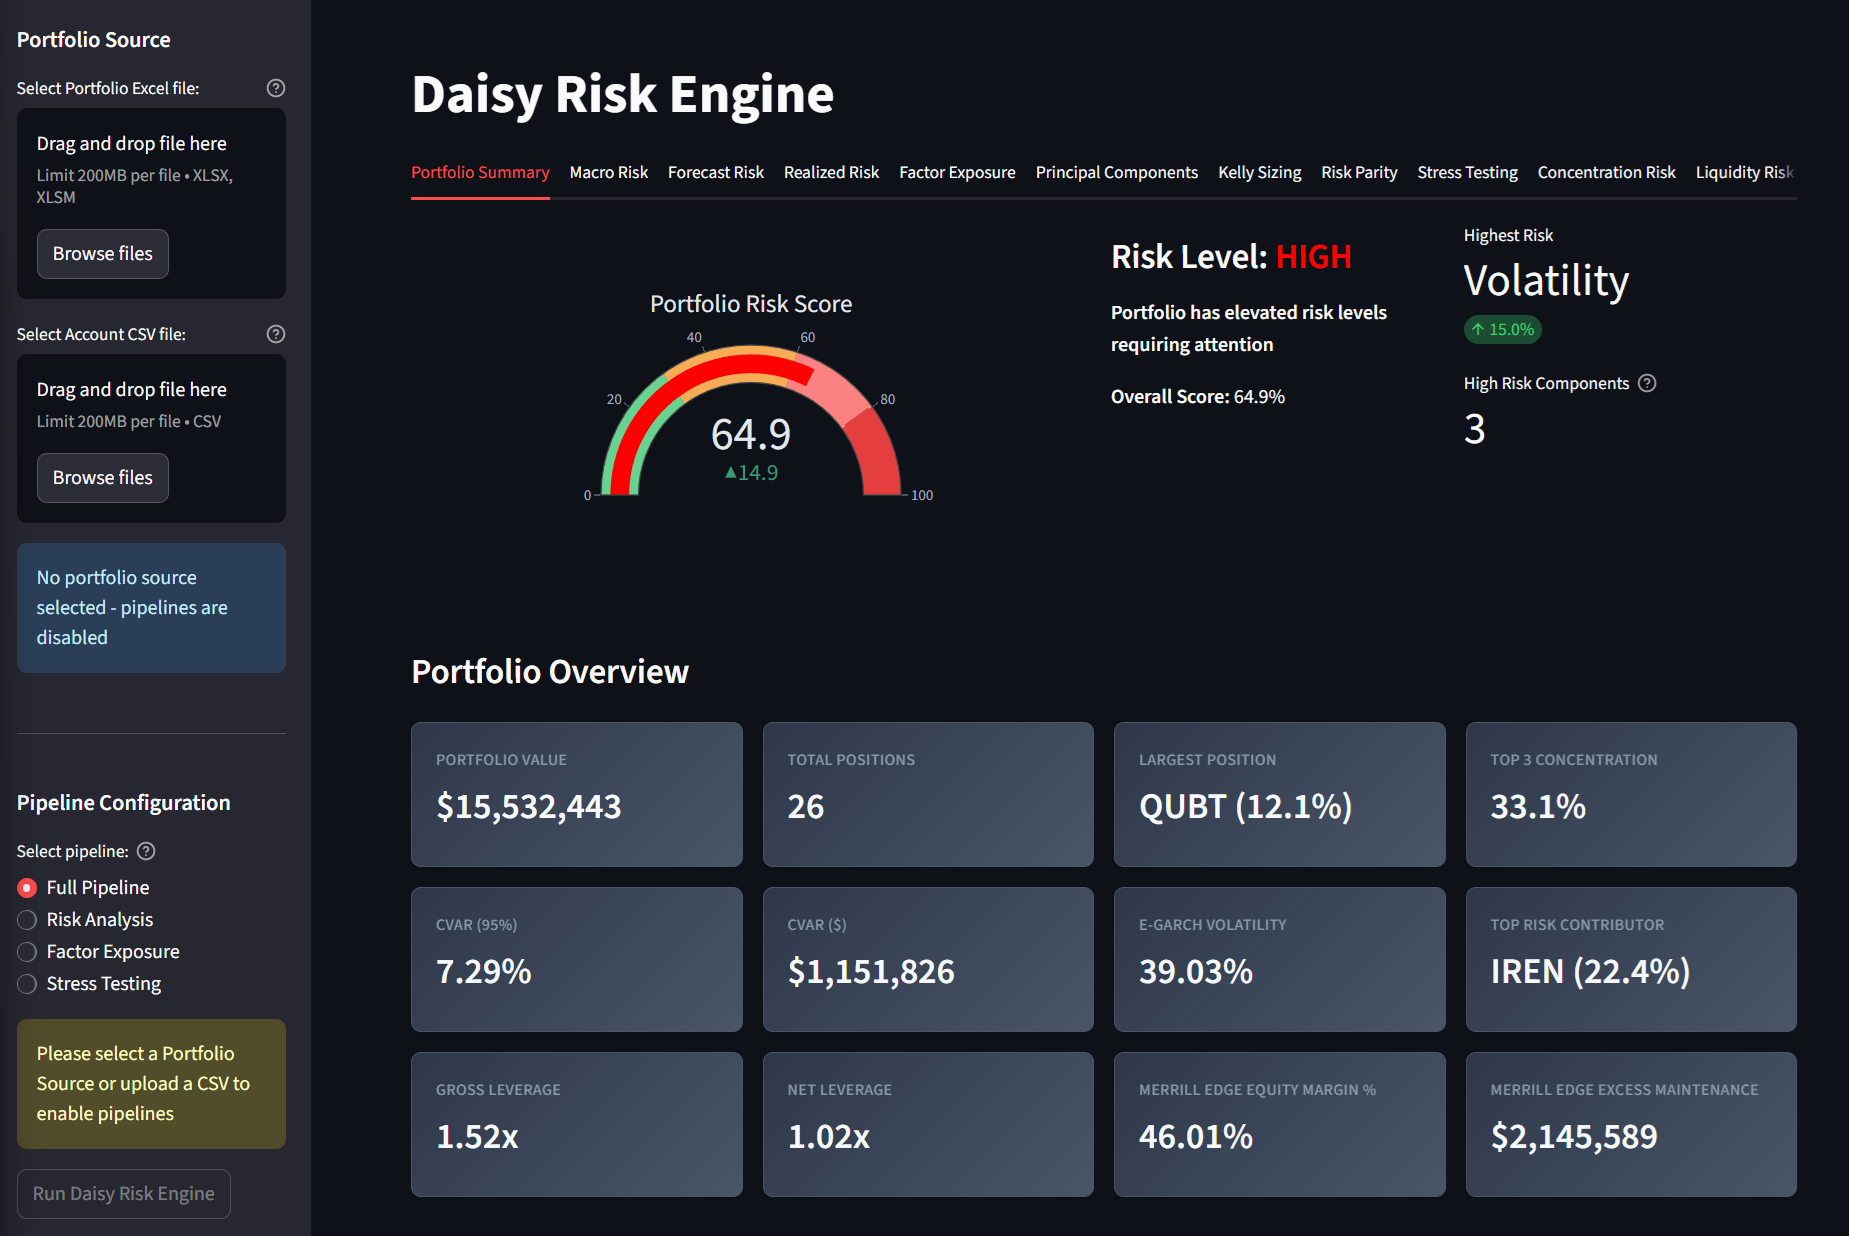
Task: Choose the Stress Testing pipeline radio
Action: (x=28, y=984)
